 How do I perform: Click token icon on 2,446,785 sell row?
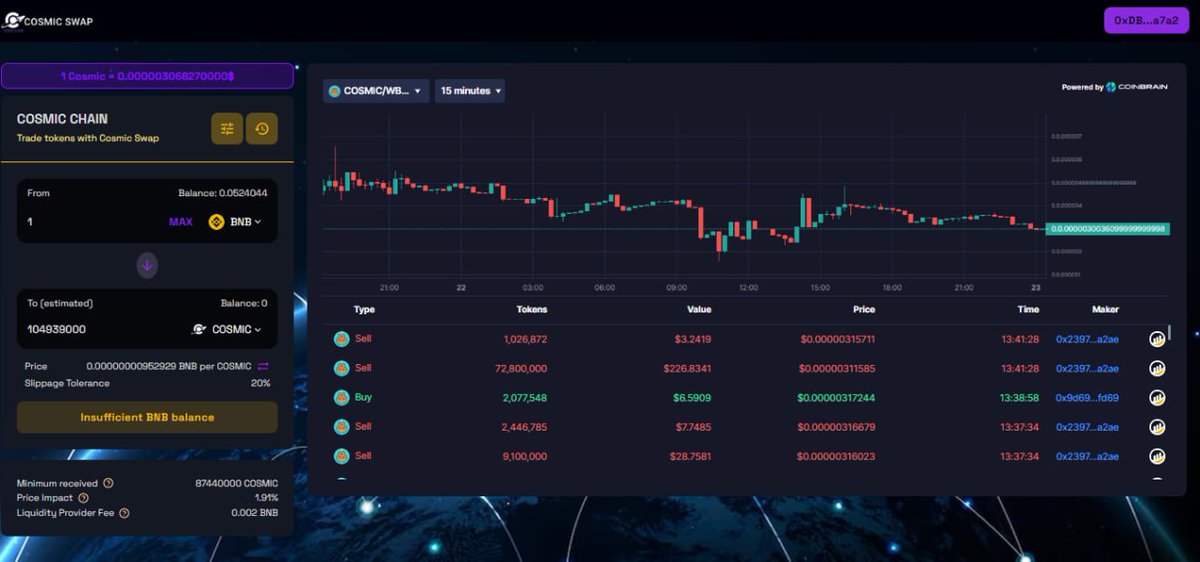[x=341, y=427]
